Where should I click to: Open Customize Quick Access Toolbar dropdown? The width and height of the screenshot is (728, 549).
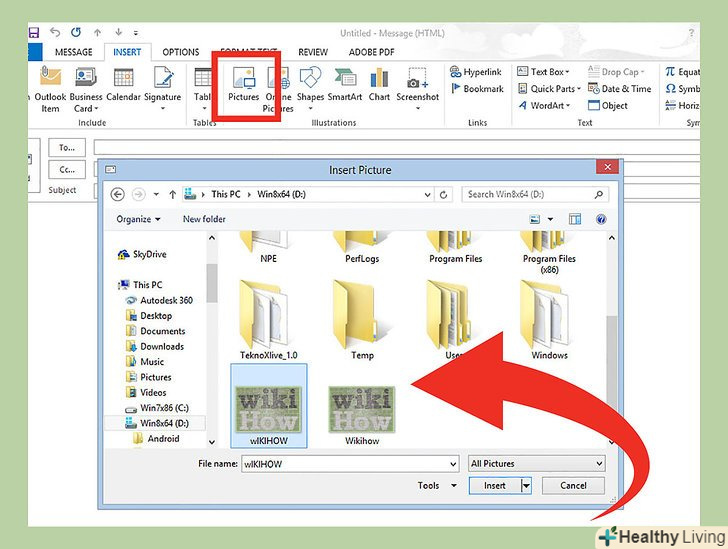coord(136,33)
